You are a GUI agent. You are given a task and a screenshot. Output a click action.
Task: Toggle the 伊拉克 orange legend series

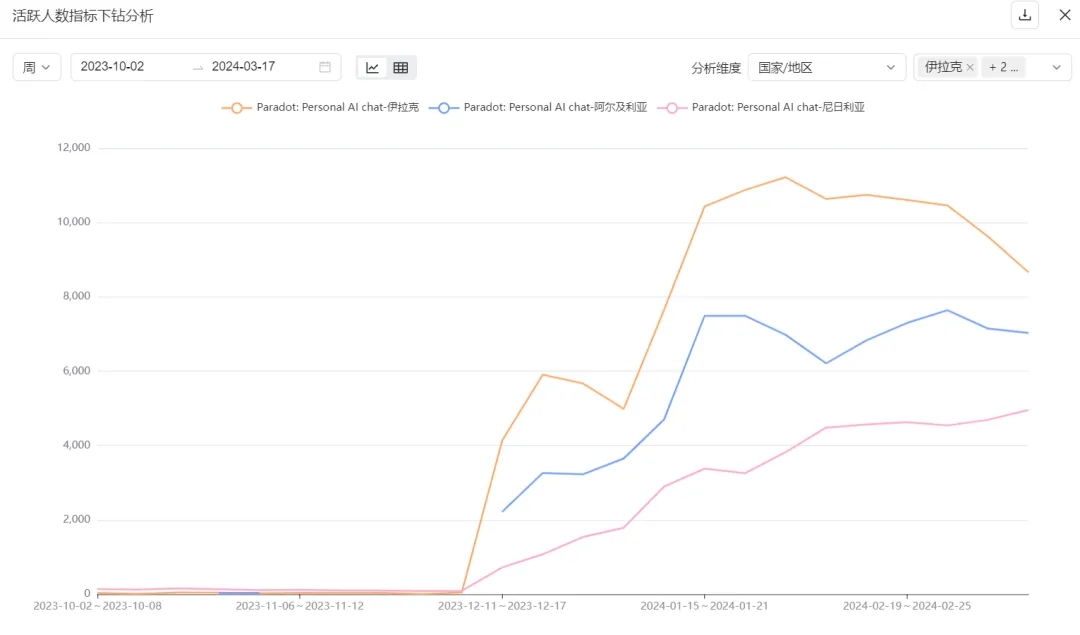pos(320,107)
